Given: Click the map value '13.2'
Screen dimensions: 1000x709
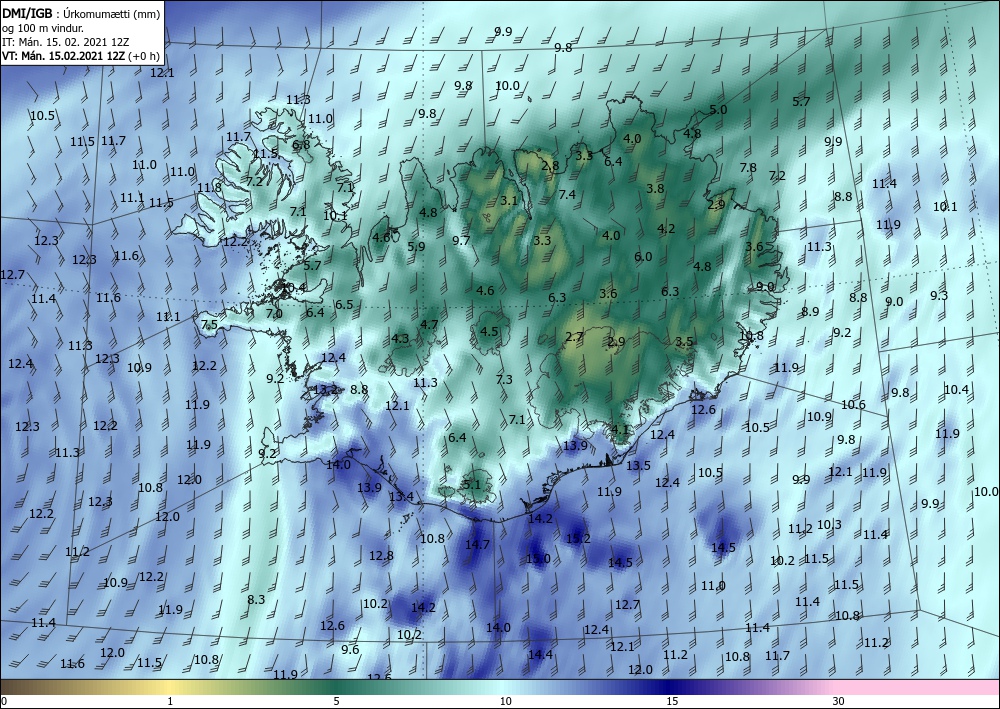Looking at the screenshot, I should click(325, 390).
